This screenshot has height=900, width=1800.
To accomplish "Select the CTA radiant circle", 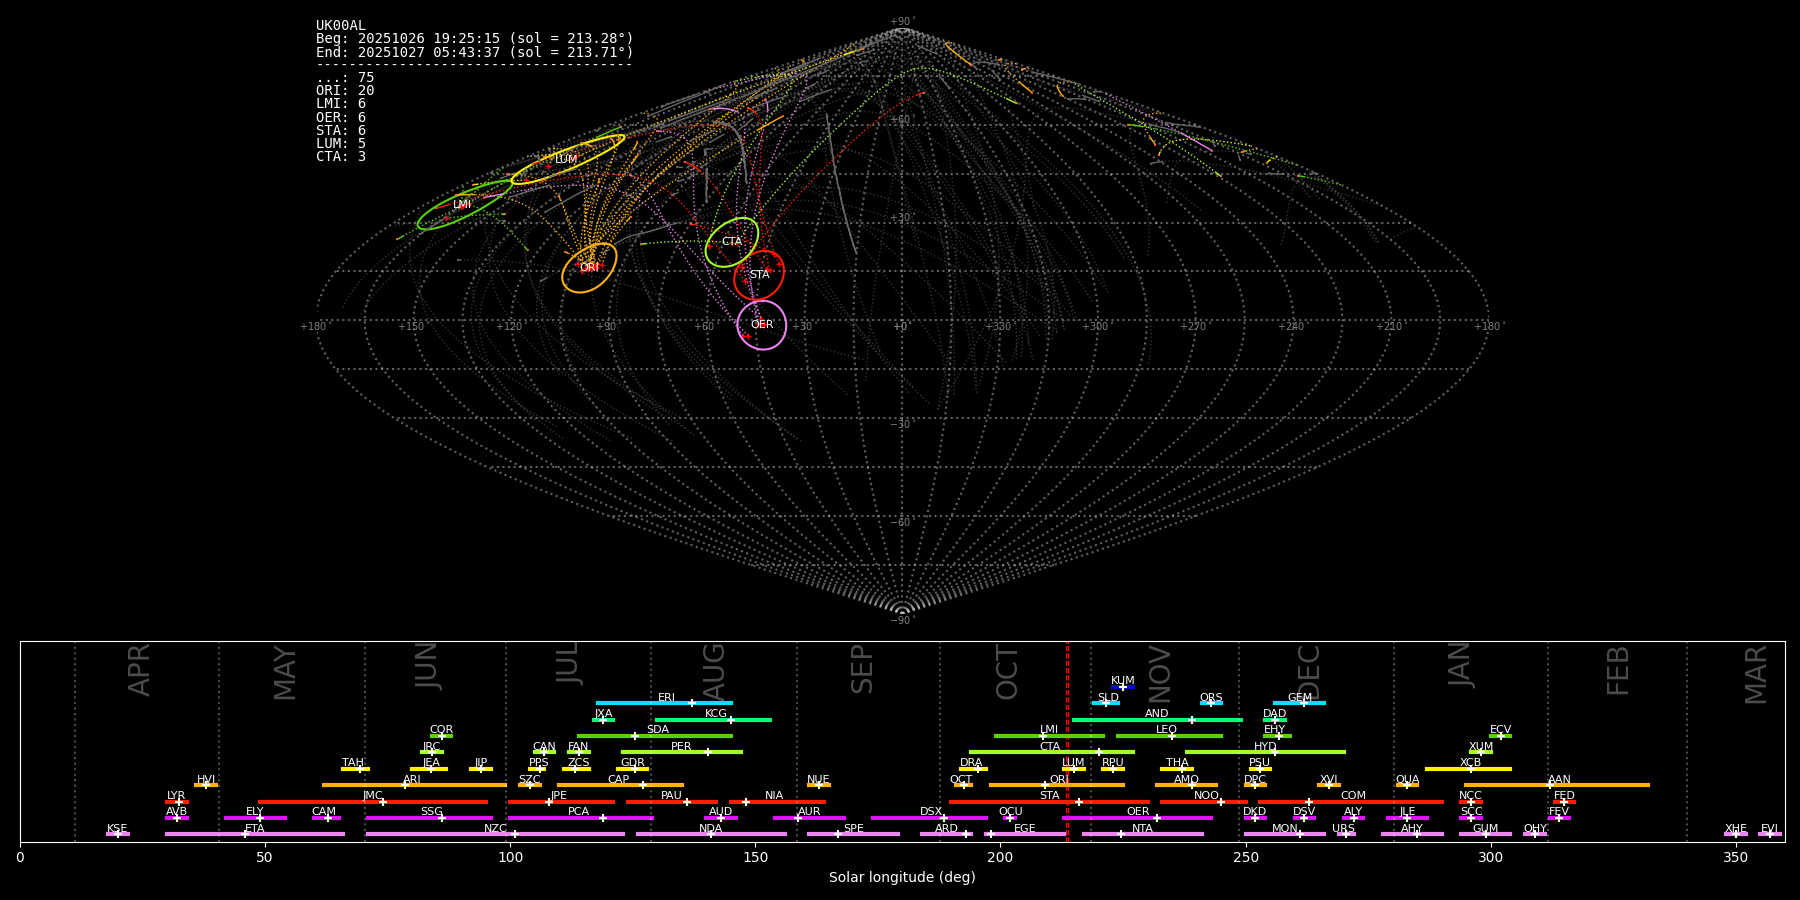I will (732, 242).
